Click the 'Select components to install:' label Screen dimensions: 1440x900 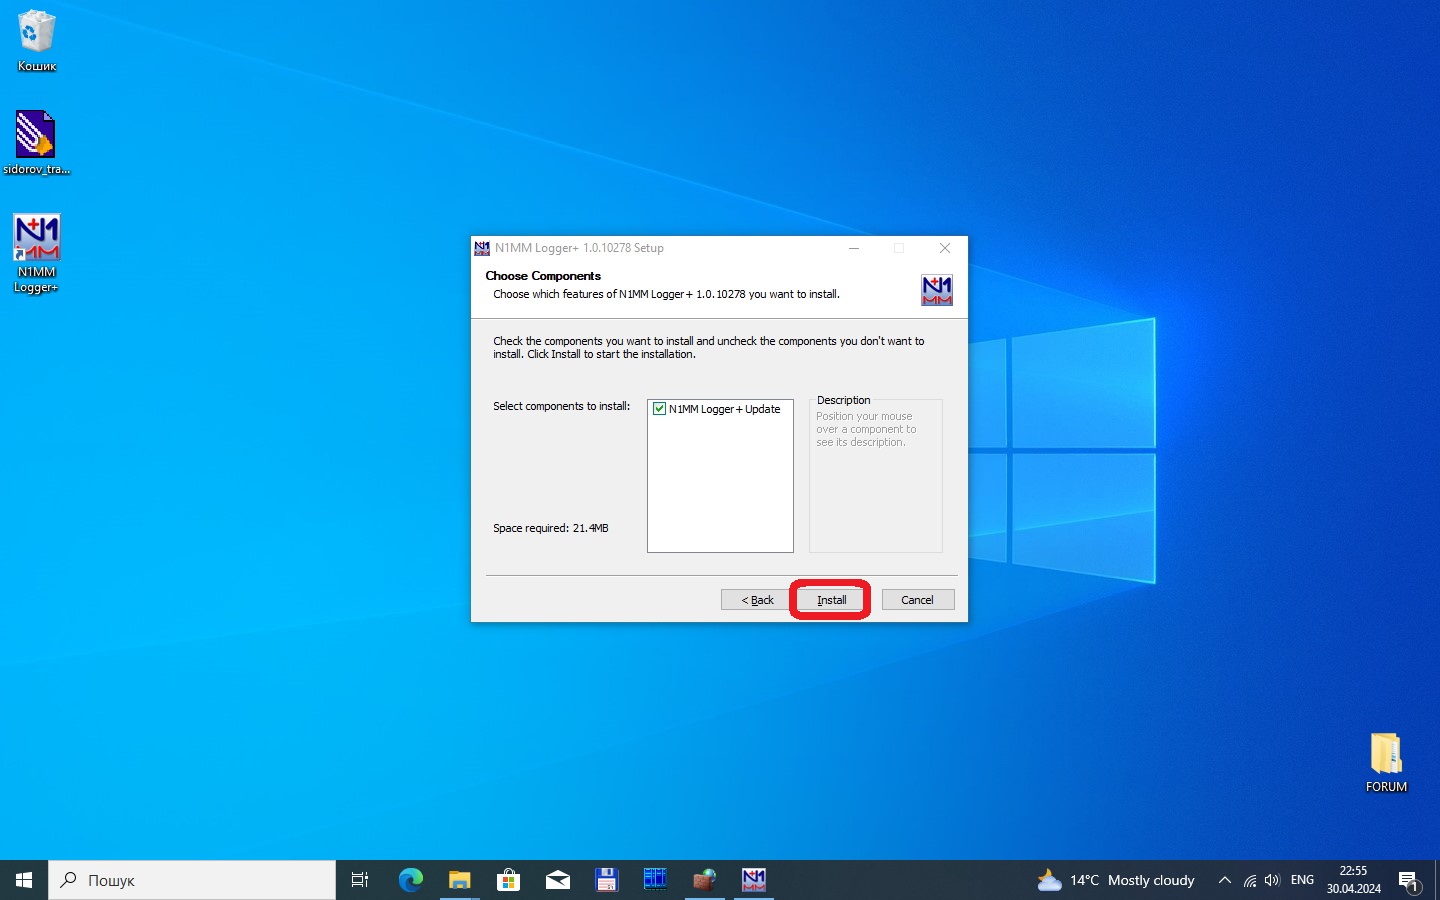(561, 406)
